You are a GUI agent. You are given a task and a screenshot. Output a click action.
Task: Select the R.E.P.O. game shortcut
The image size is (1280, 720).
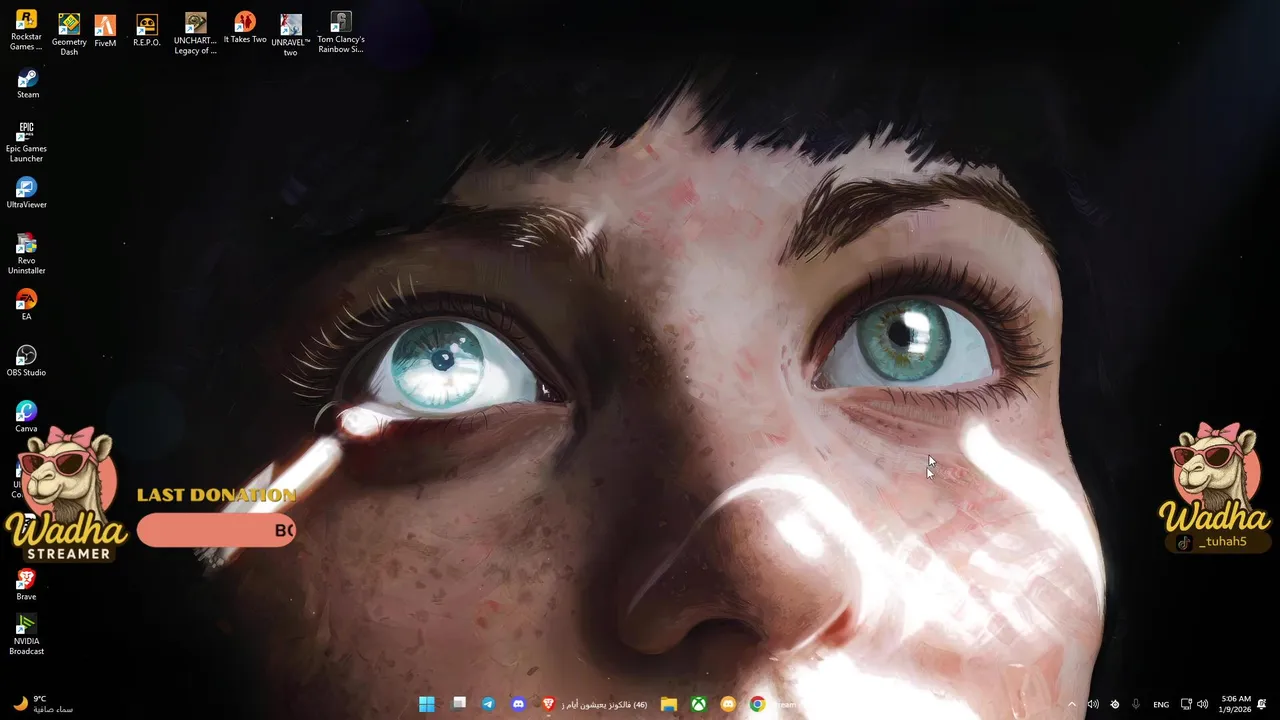pyautogui.click(x=147, y=31)
